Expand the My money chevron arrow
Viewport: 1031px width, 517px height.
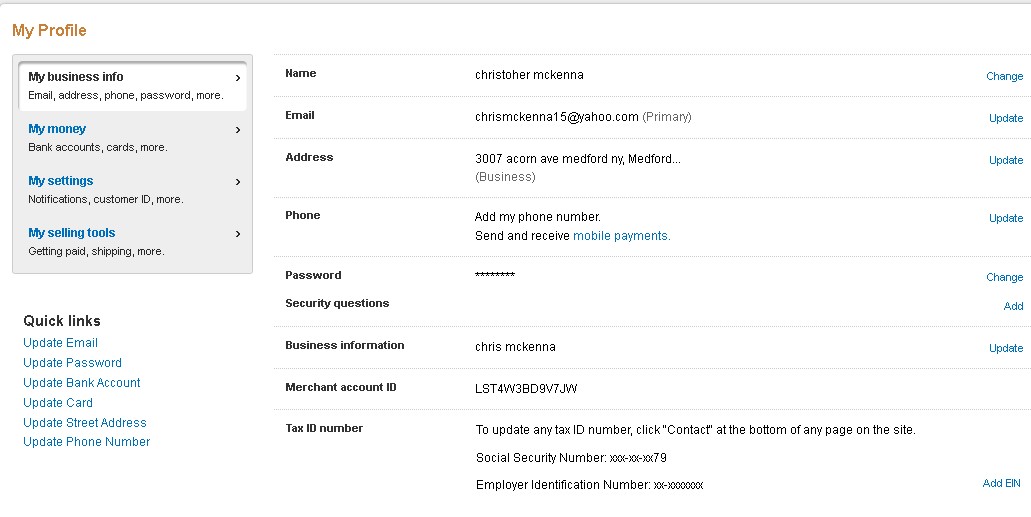[x=238, y=129]
